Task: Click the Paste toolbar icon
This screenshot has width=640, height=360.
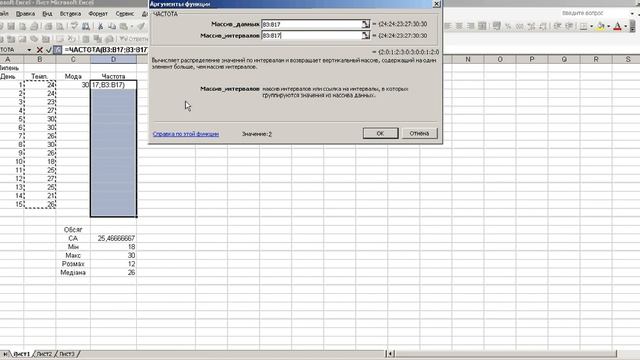Action: [x=124, y=26]
